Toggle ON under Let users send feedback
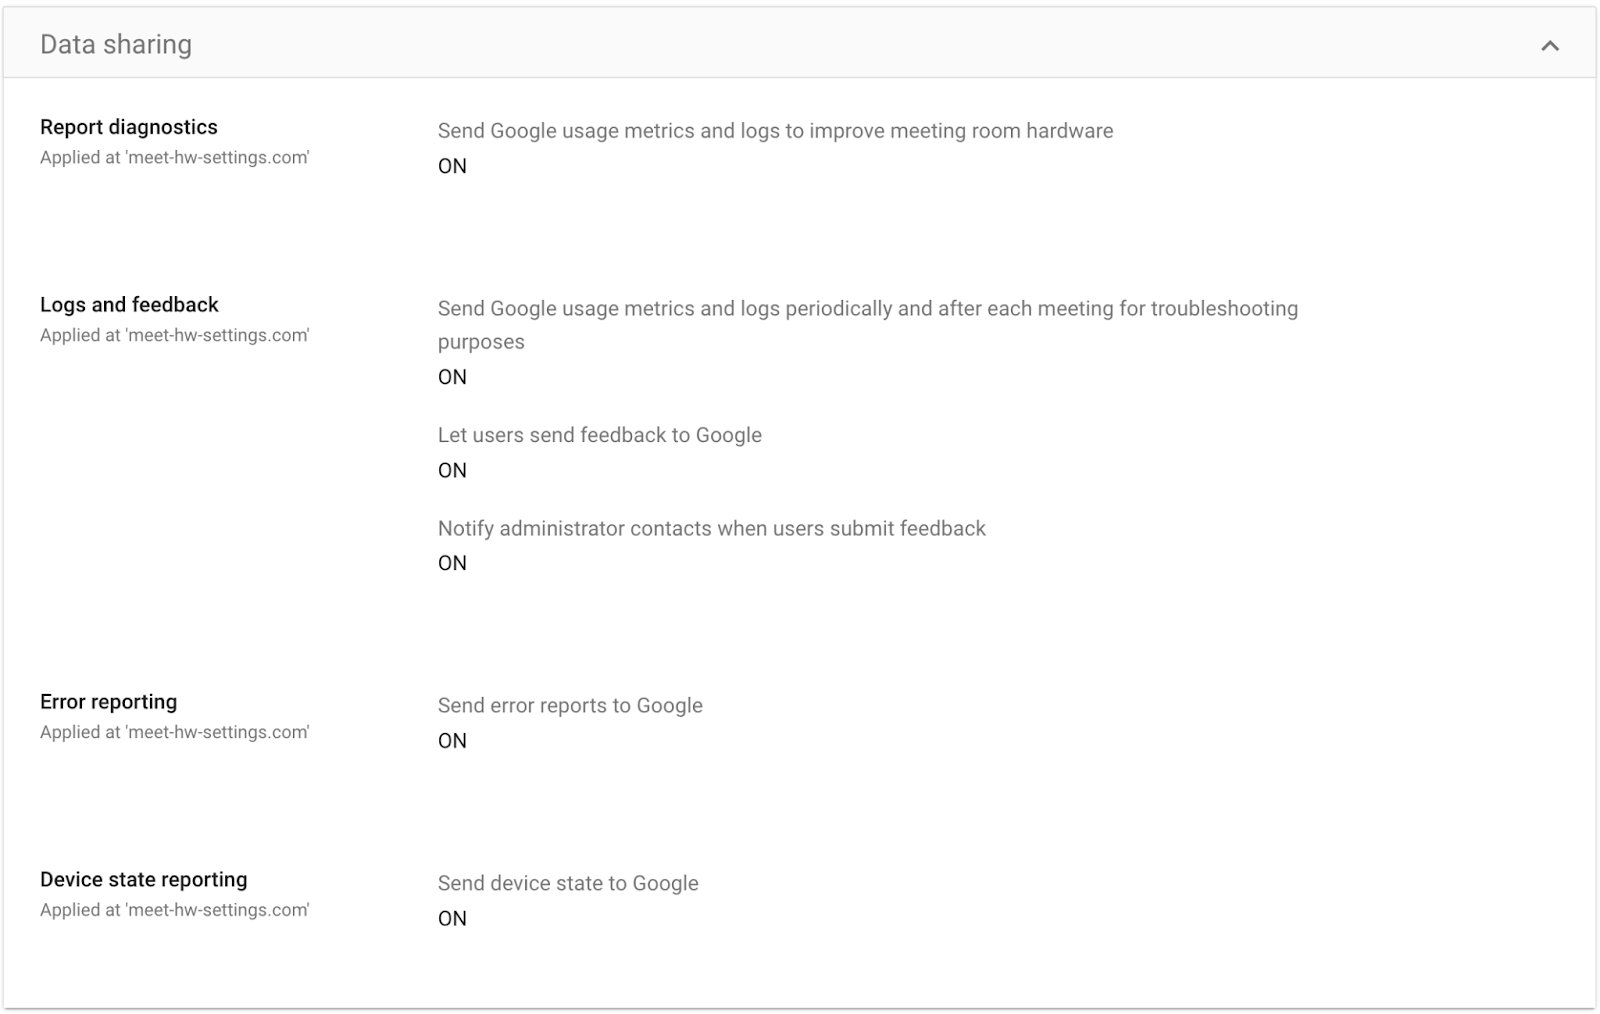 (452, 470)
